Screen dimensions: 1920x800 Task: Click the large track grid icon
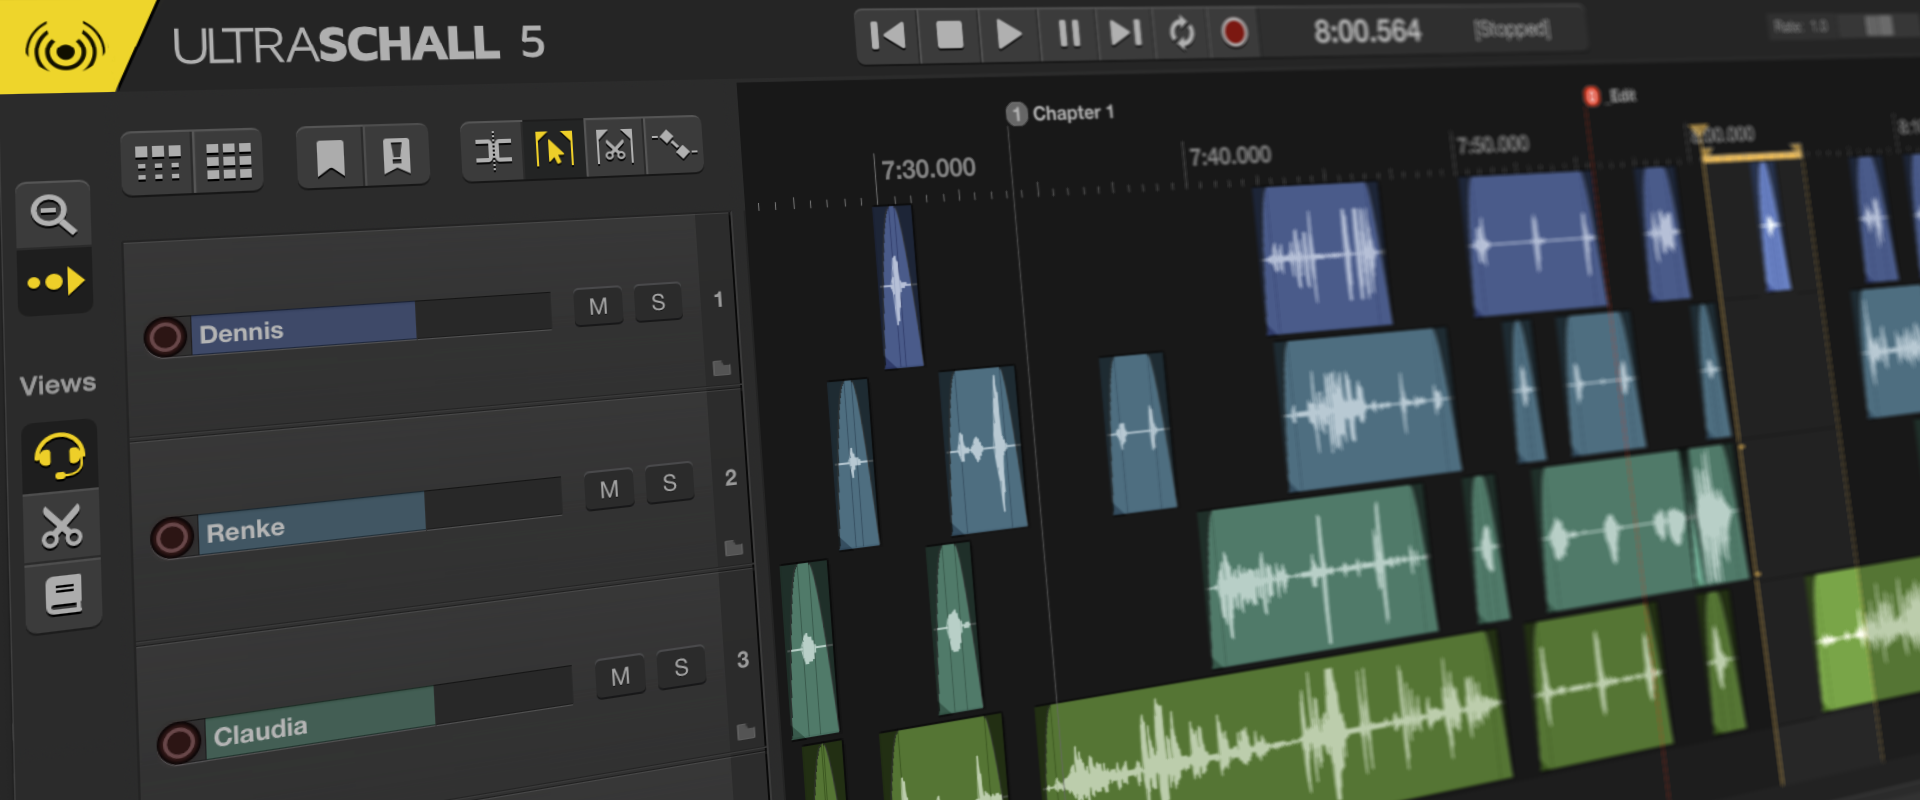point(228,160)
